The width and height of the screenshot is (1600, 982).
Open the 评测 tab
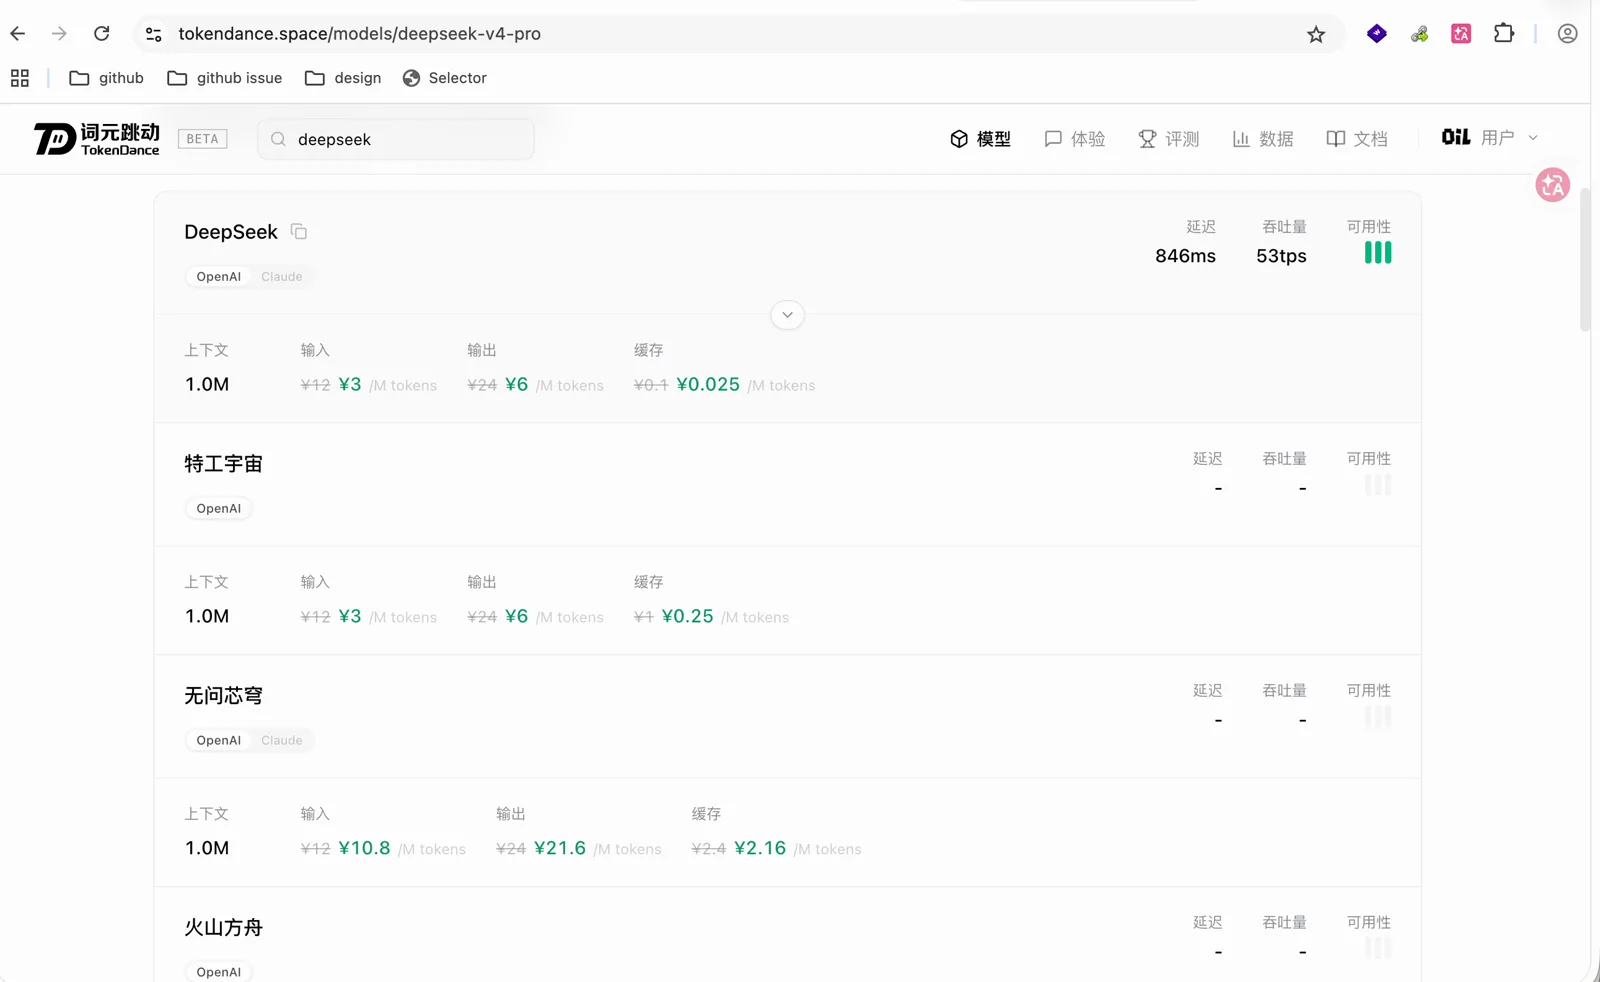1168,139
